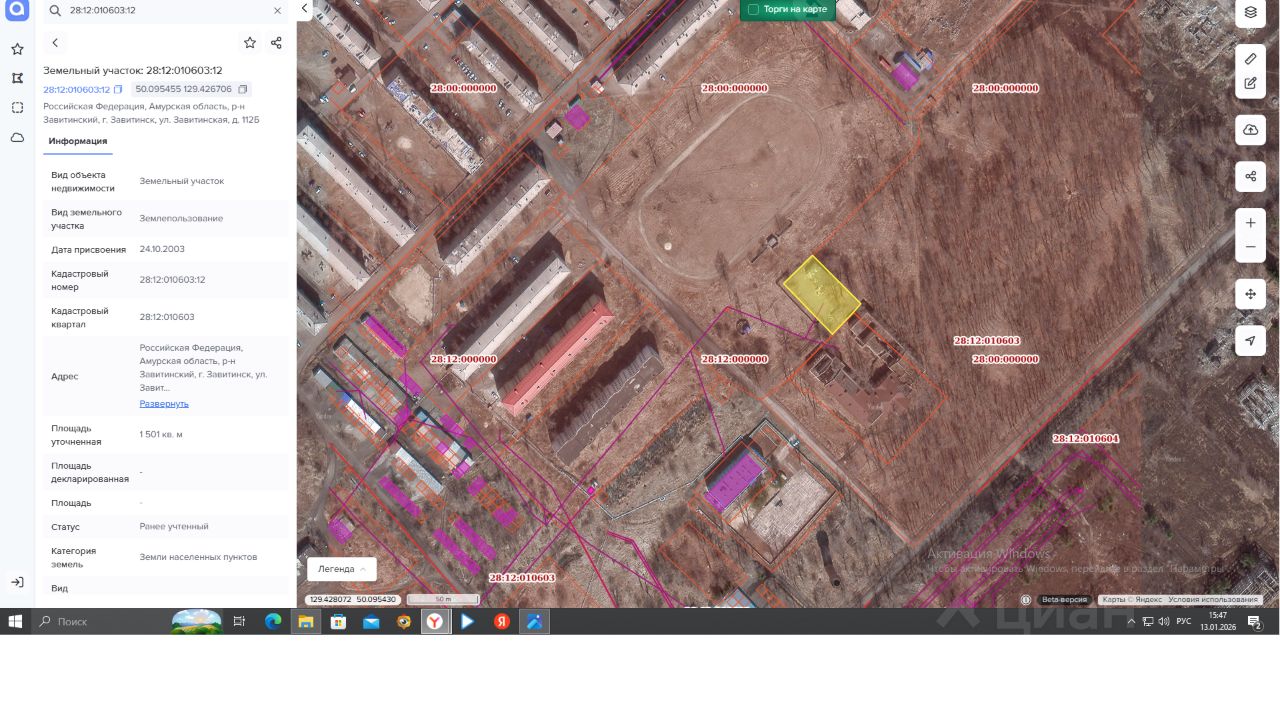
Task: Click the map label 28:12:010604
Action: (x=1085, y=439)
